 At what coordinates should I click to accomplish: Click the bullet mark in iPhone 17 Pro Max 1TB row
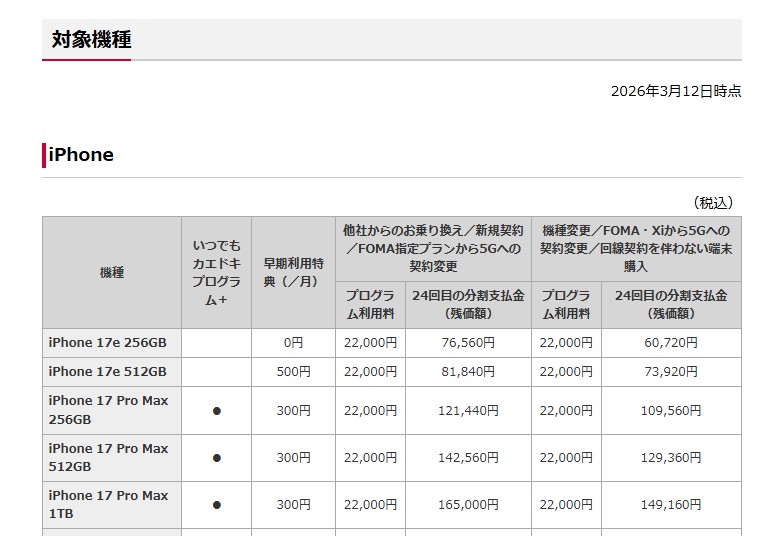[x=216, y=505]
